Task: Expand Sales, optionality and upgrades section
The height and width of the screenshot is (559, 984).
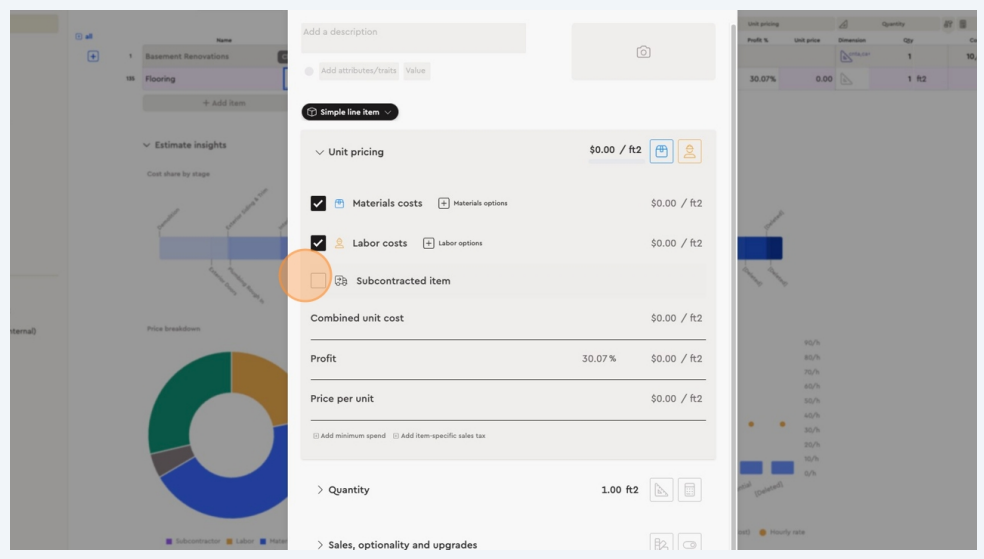Action: (320, 545)
